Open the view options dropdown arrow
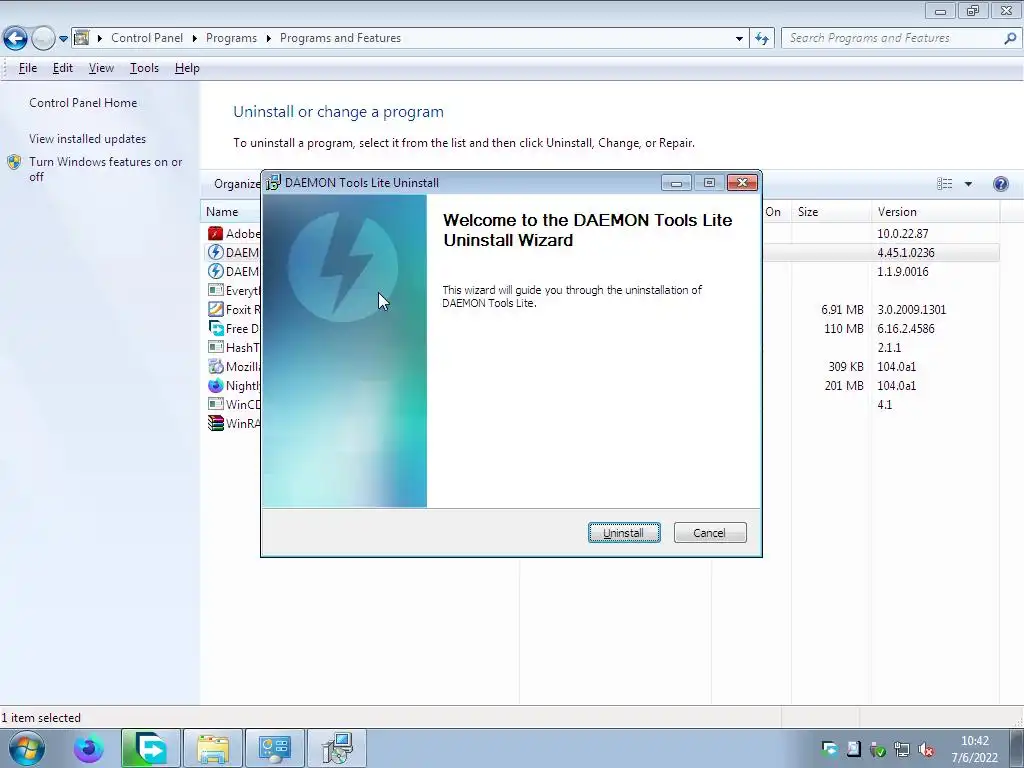The height and width of the screenshot is (768, 1024). click(x=968, y=184)
